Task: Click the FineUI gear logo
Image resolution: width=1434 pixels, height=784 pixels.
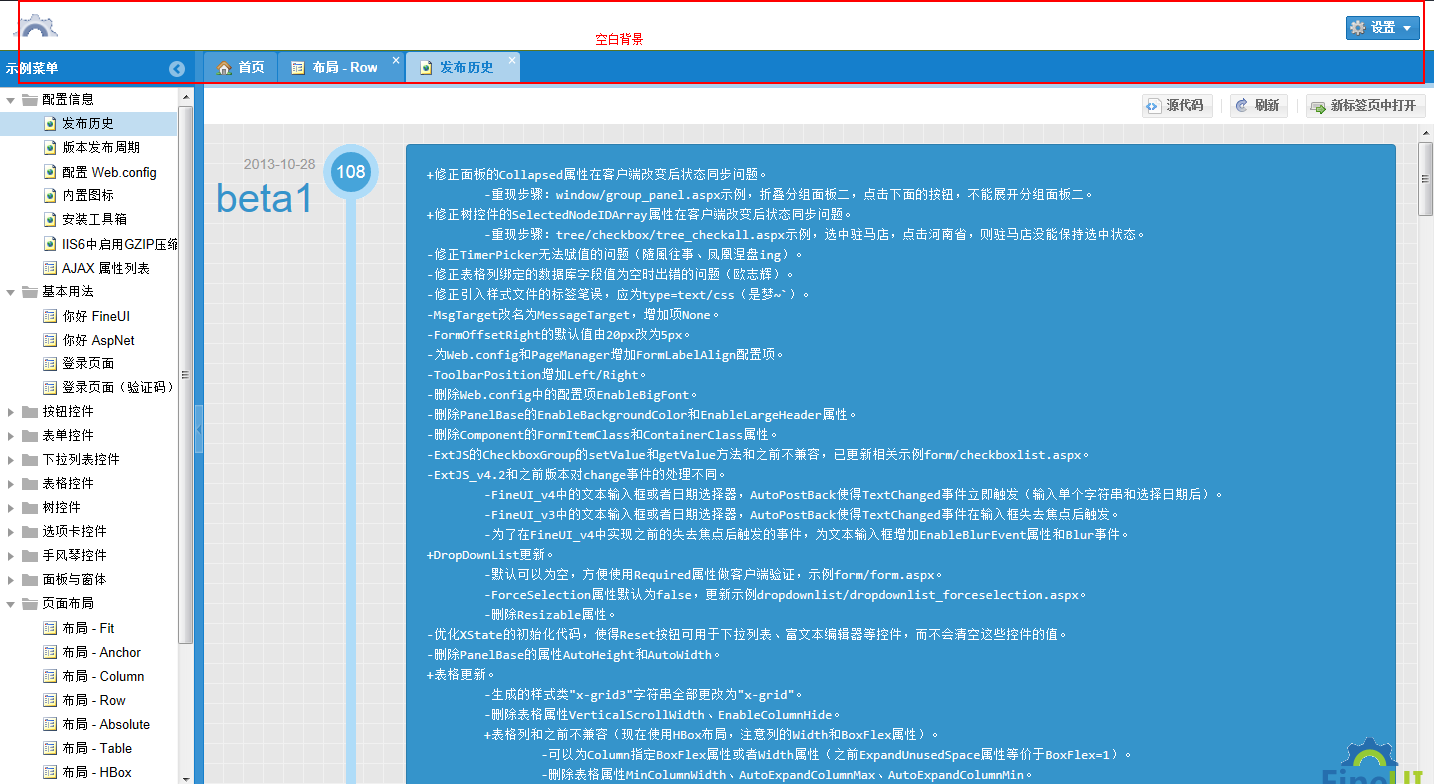Action: (34, 26)
